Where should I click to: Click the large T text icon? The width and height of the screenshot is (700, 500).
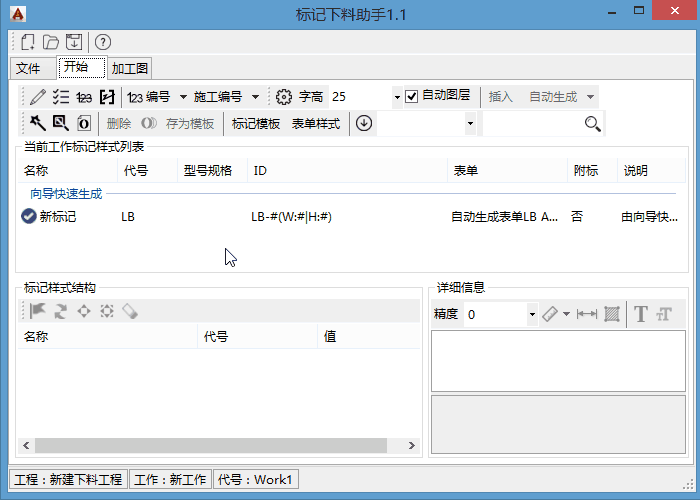click(x=641, y=314)
